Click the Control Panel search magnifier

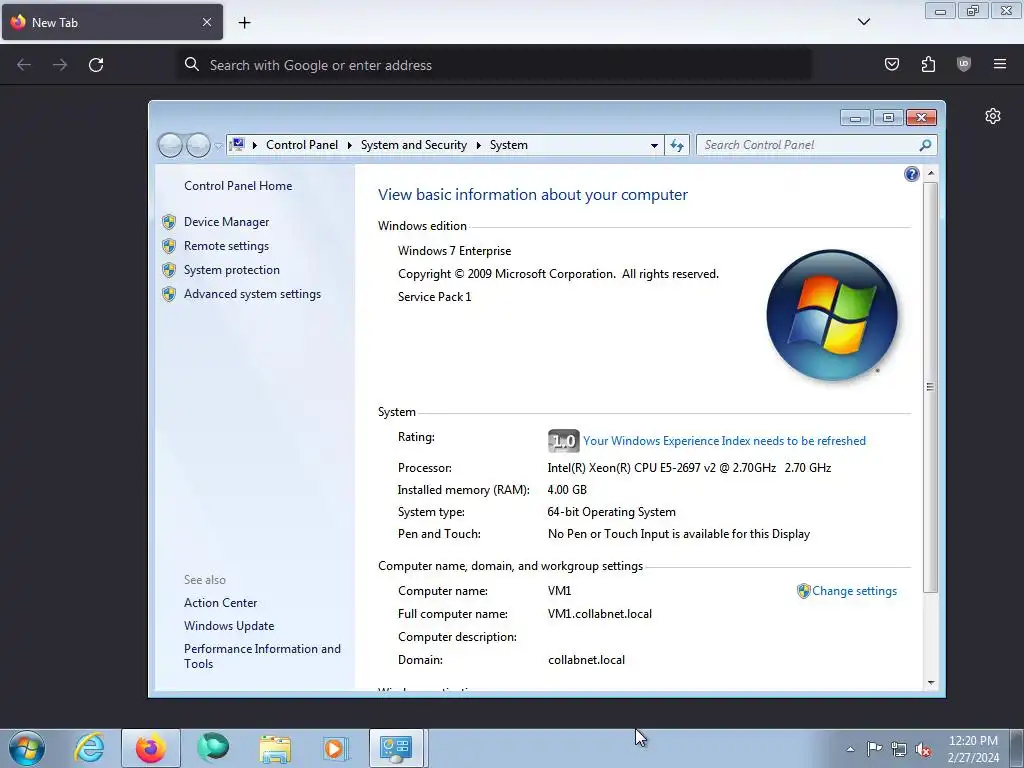(x=925, y=145)
